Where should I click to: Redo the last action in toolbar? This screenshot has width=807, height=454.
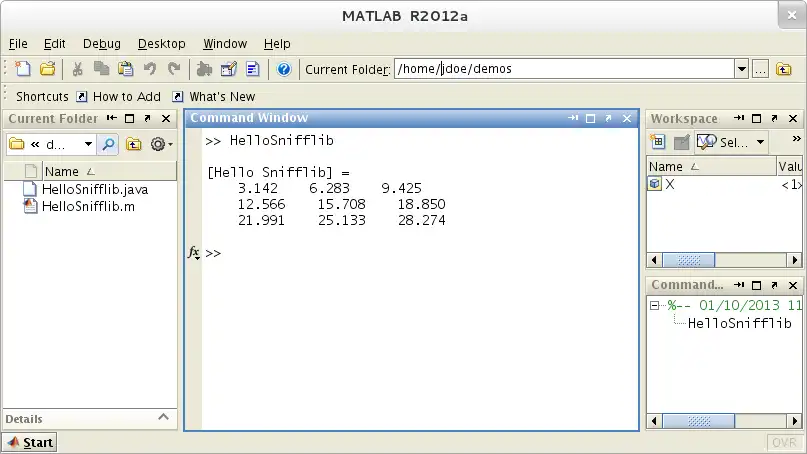tap(174, 69)
